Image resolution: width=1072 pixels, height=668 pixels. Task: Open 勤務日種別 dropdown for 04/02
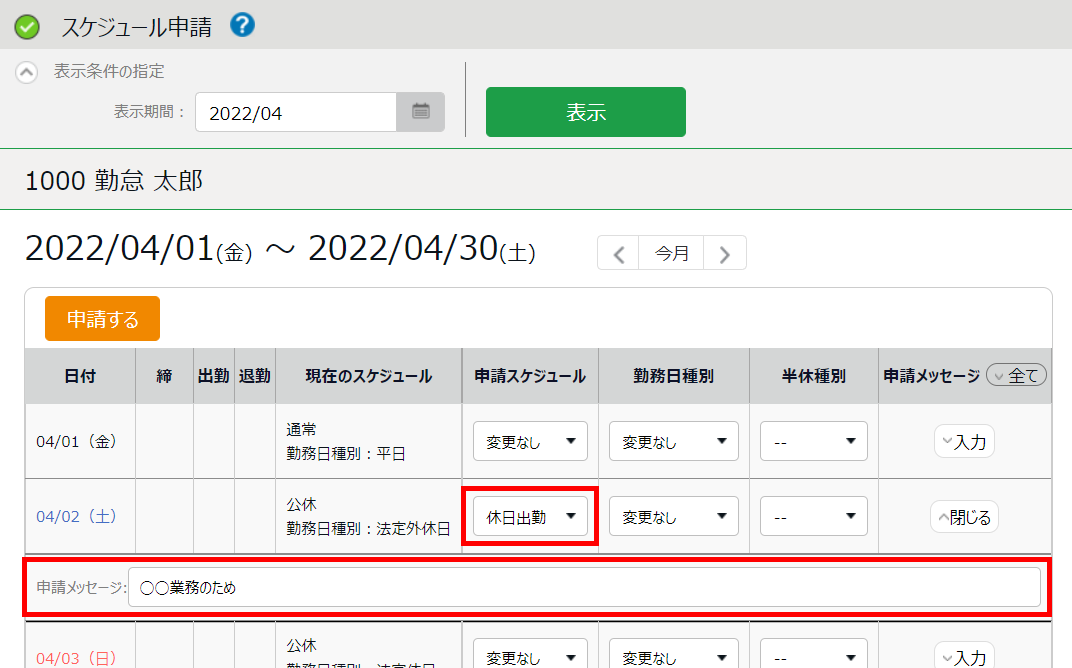pos(673,517)
